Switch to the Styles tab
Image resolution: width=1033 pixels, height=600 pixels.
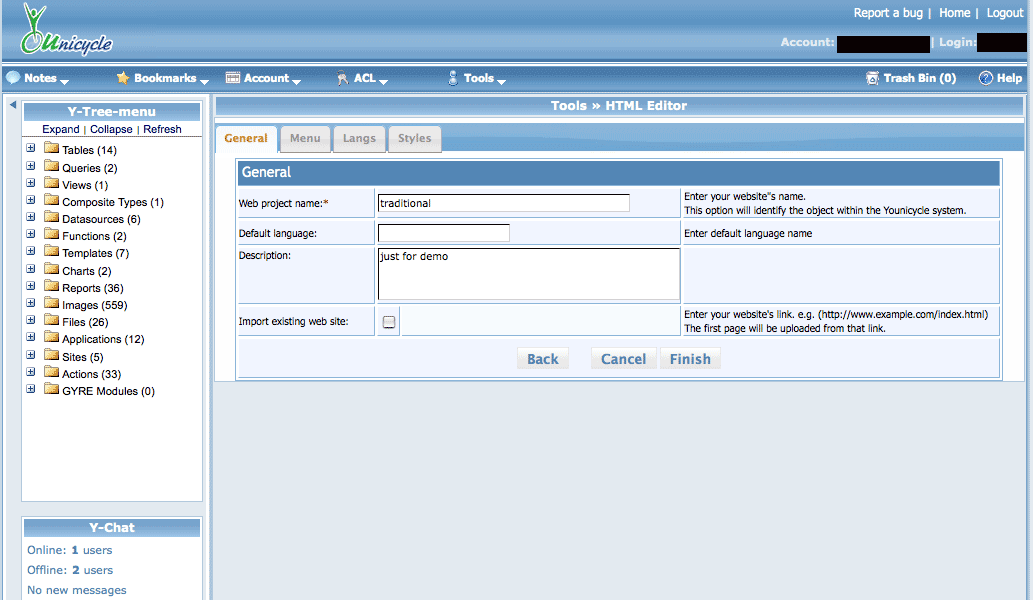click(x=414, y=138)
